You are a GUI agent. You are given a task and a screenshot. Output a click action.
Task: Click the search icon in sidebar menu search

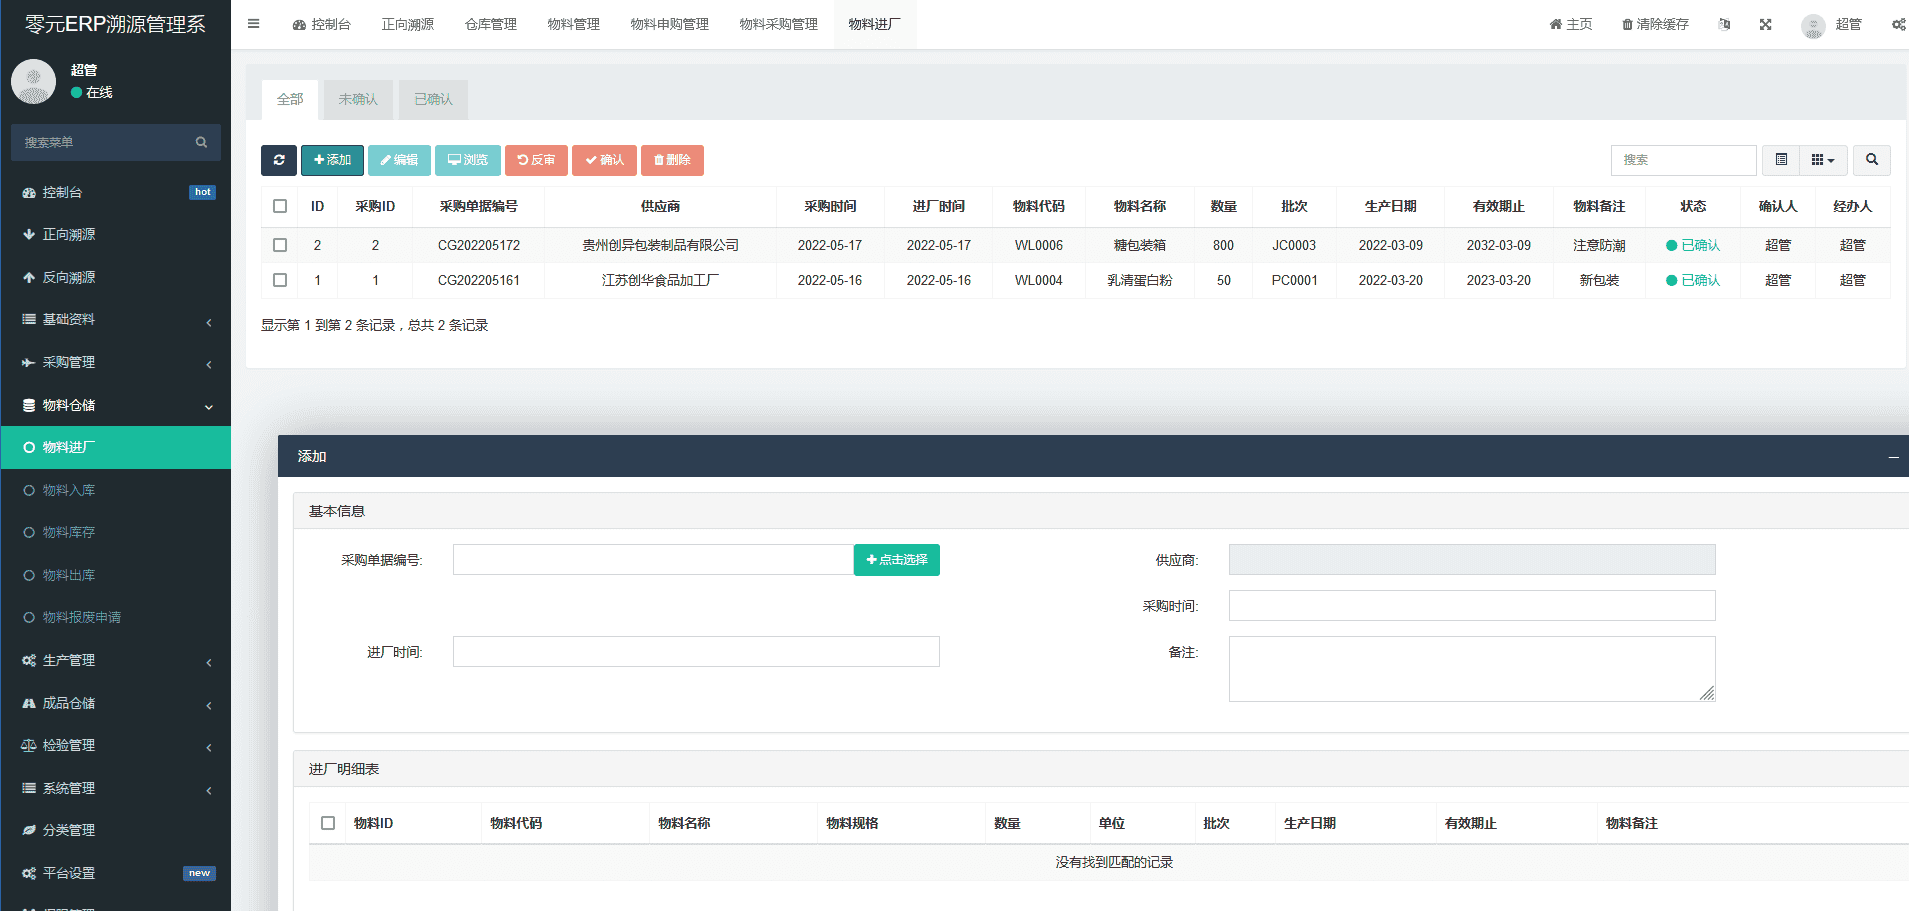[x=201, y=143]
